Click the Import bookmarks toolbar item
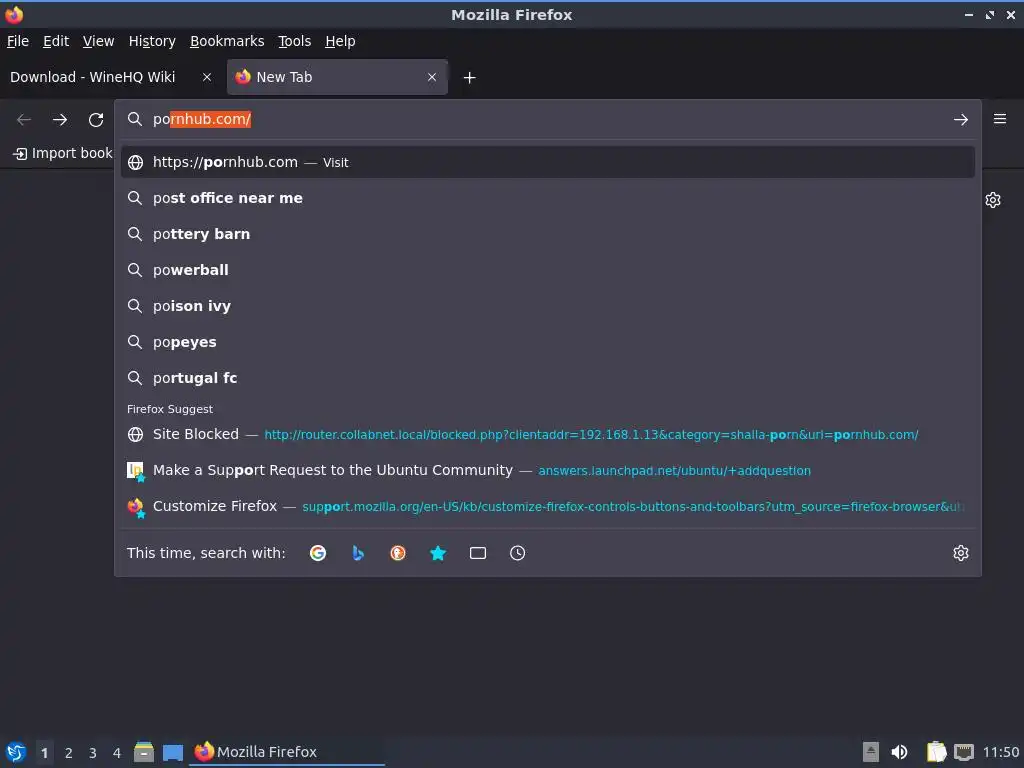The height and width of the screenshot is (768, 1024). (63, 153)
